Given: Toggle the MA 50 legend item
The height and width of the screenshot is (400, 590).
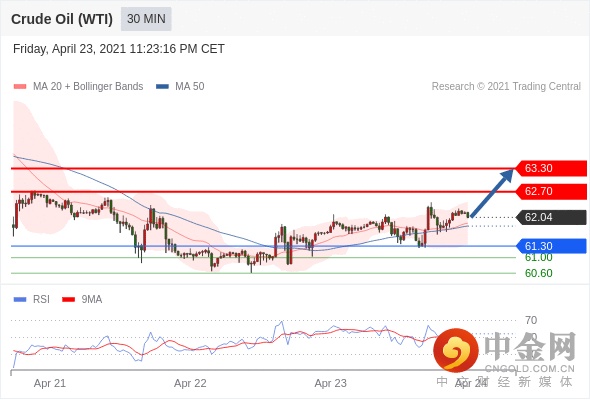Looking at the screenshot, I should [180, 87].
